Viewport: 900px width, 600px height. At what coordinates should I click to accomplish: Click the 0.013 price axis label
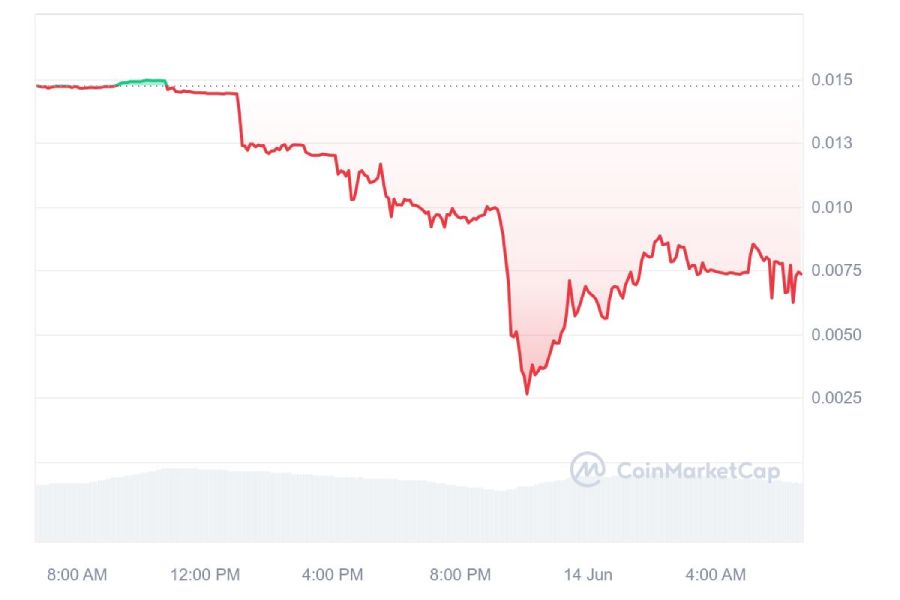click(831, 143)
